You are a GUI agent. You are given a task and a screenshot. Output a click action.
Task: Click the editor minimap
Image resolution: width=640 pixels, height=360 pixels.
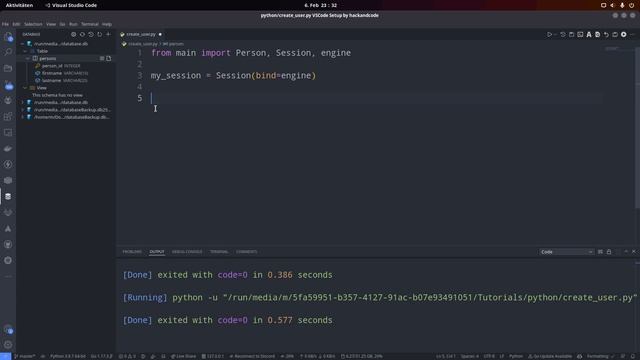point(612,49)
